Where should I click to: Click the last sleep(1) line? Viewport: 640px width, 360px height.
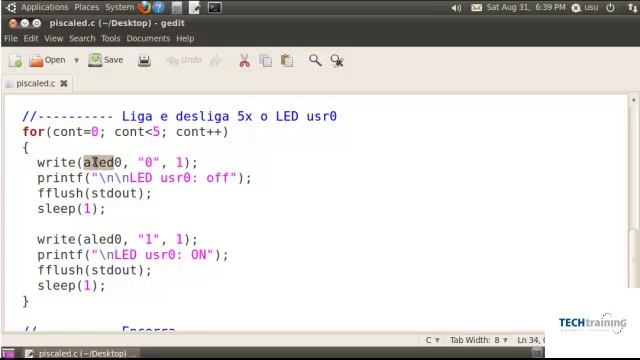coord(71,286)
